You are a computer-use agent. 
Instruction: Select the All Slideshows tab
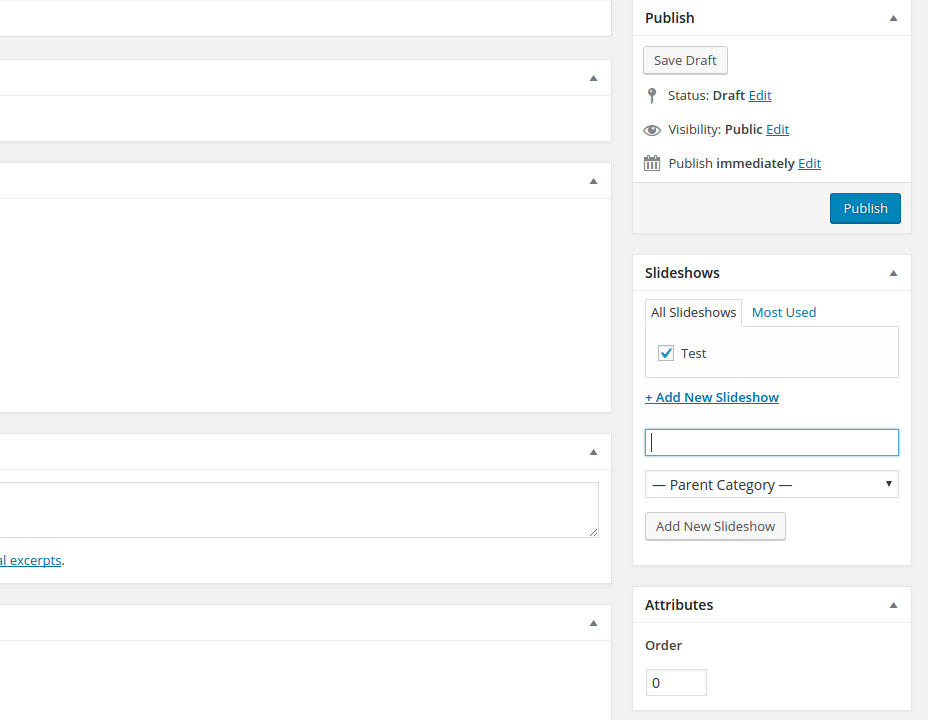click(x=693, y=312)
